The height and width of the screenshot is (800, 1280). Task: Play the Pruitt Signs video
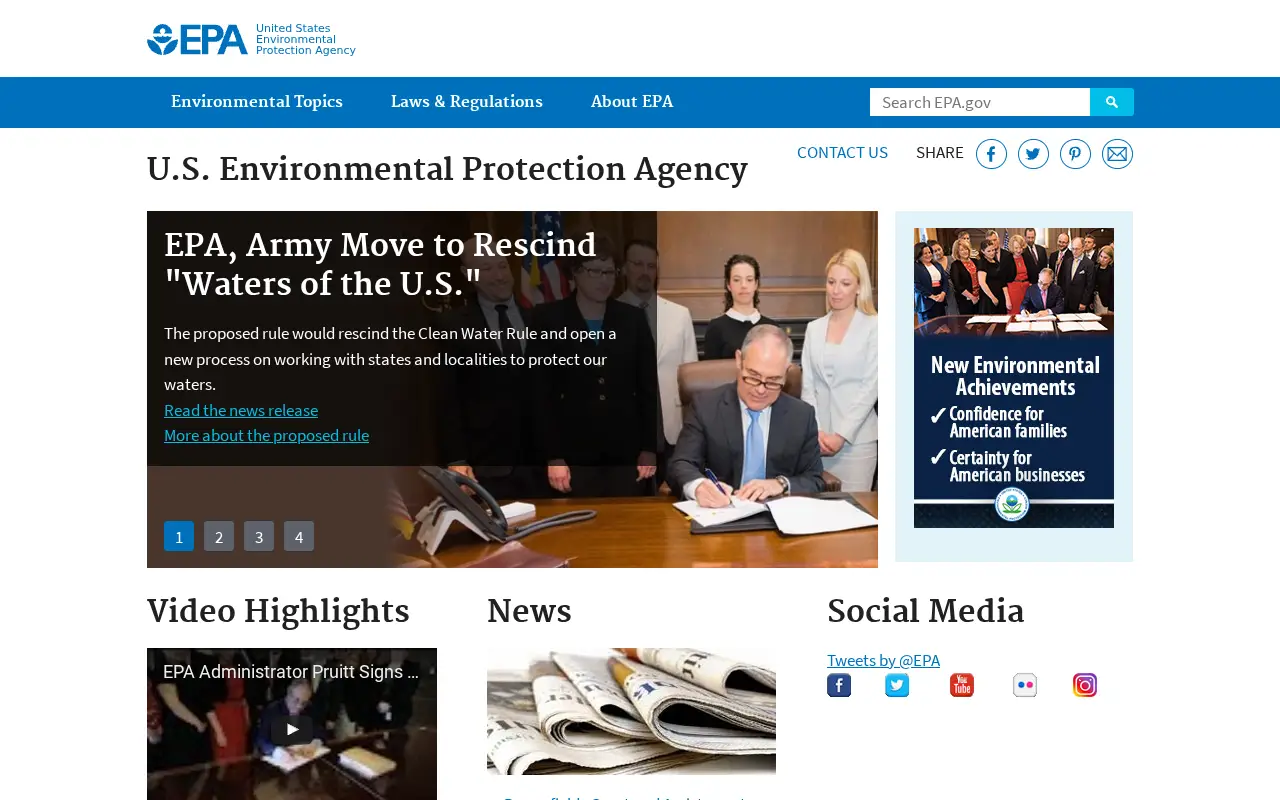coord(292,729)
